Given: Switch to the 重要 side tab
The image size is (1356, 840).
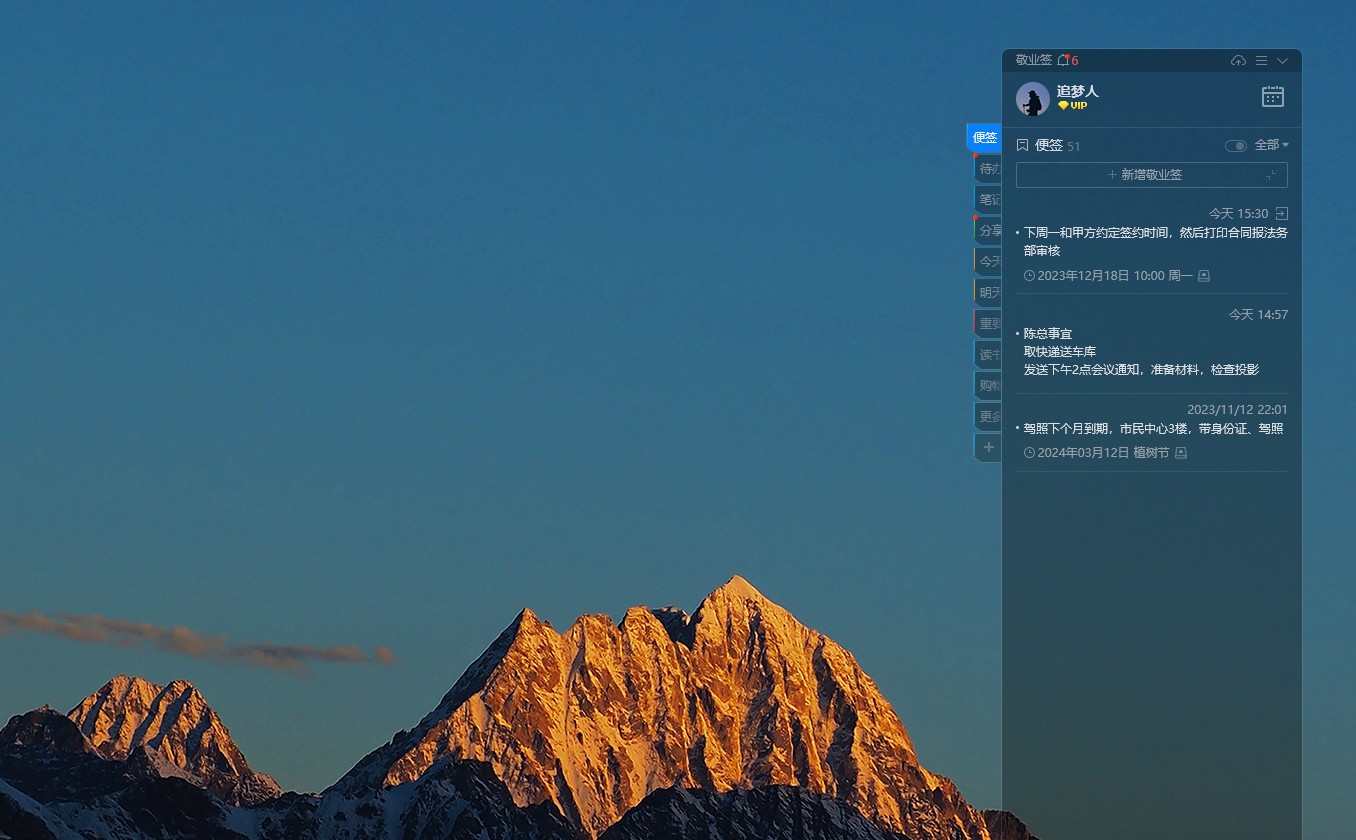Looking at the screenshot, I should [x=988, y=323].
